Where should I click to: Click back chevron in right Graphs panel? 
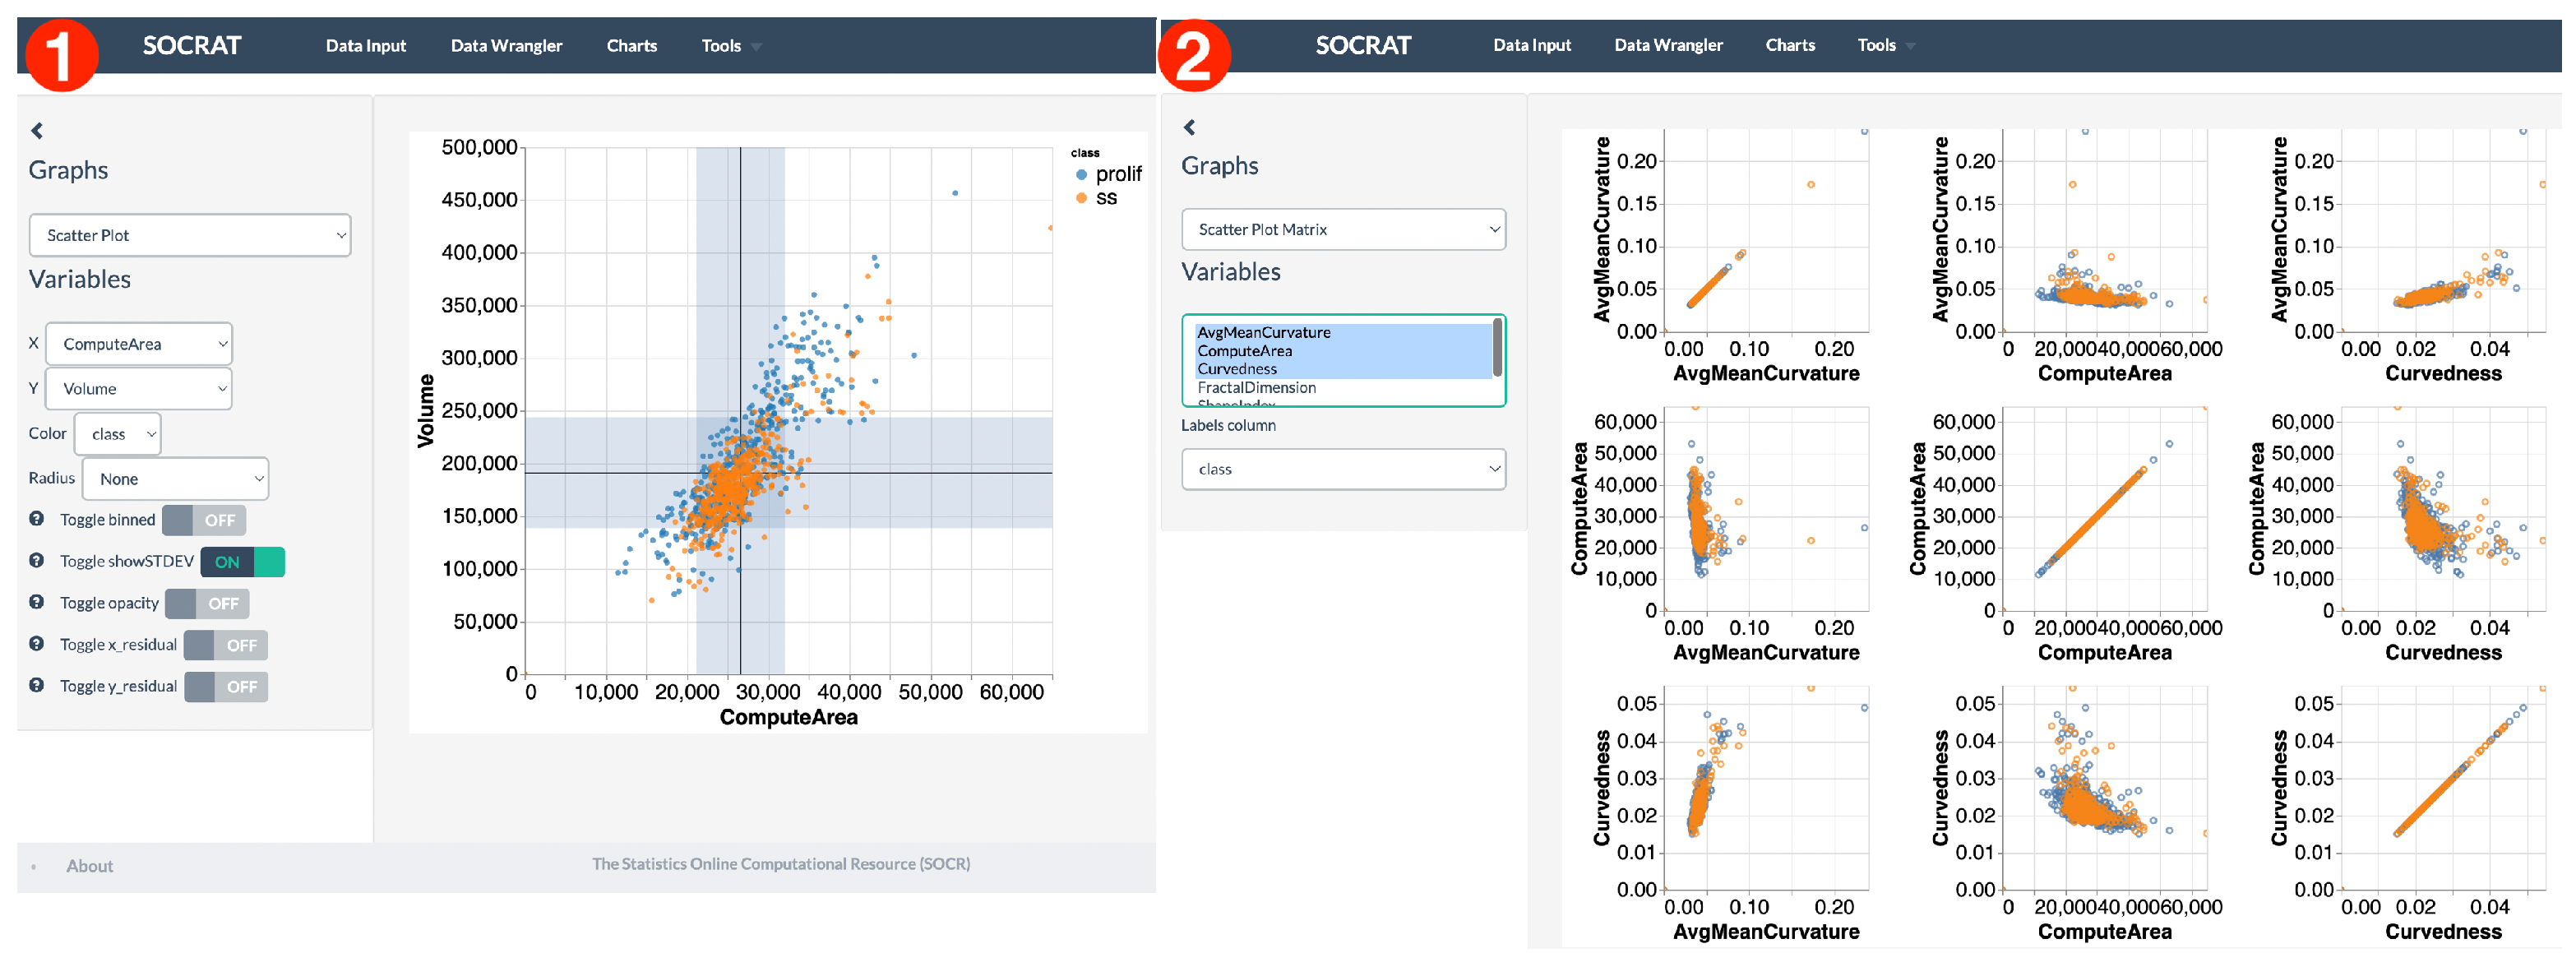click(x=1189, y=127)
